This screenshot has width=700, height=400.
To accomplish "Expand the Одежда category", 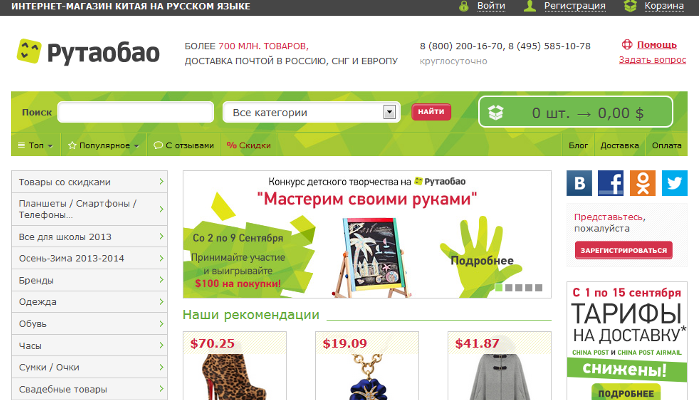I will pyautogui.click(x=89, y=302).
